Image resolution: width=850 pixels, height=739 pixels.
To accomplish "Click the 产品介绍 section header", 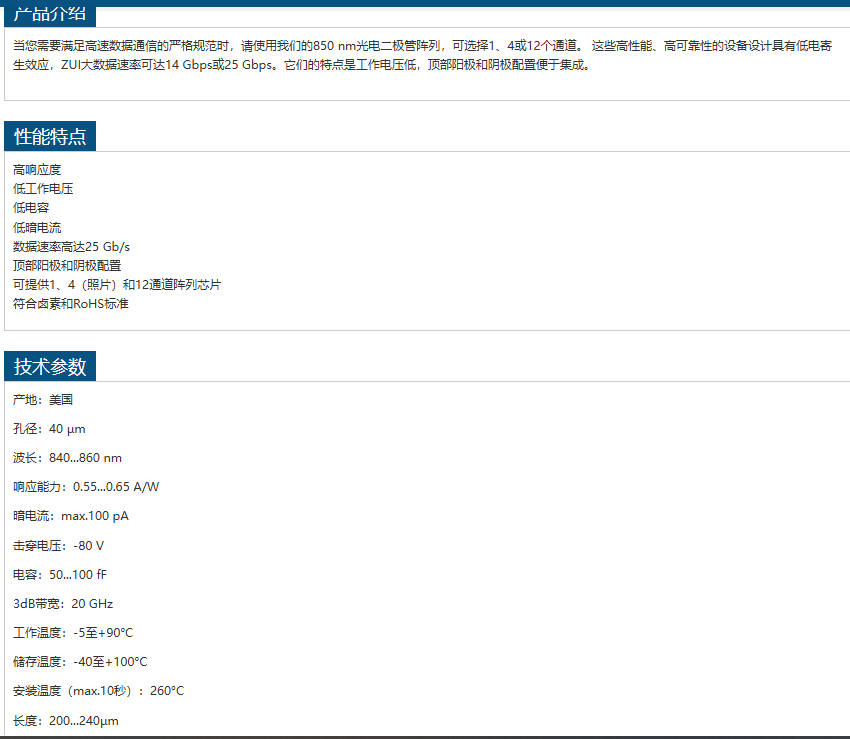I will (x=50, y=14).
